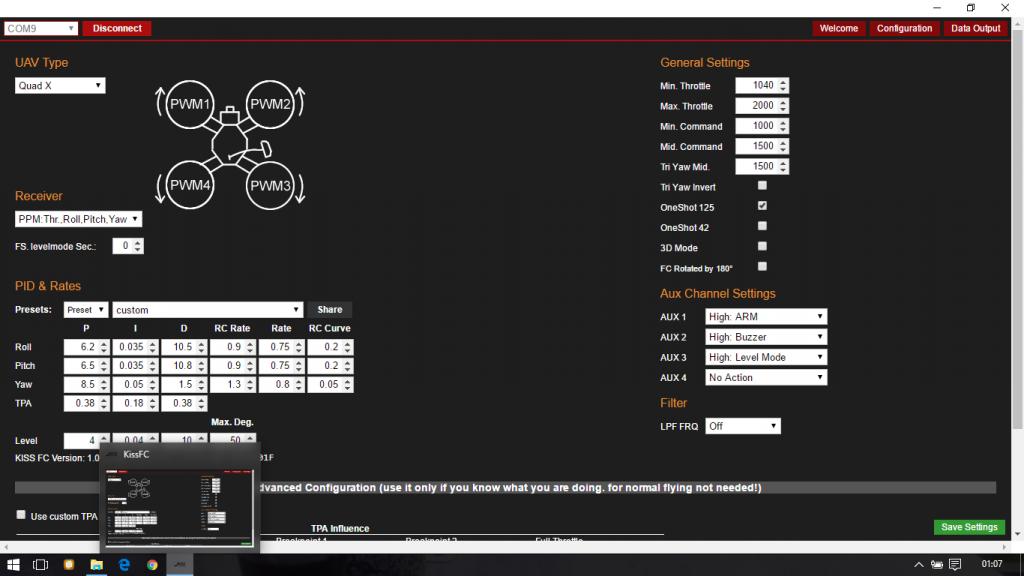The height and width of the screenshot is (576, 1024).
Task: Open the AUX 1 High: ARM dropdown
Action: [x=766, y=317]
